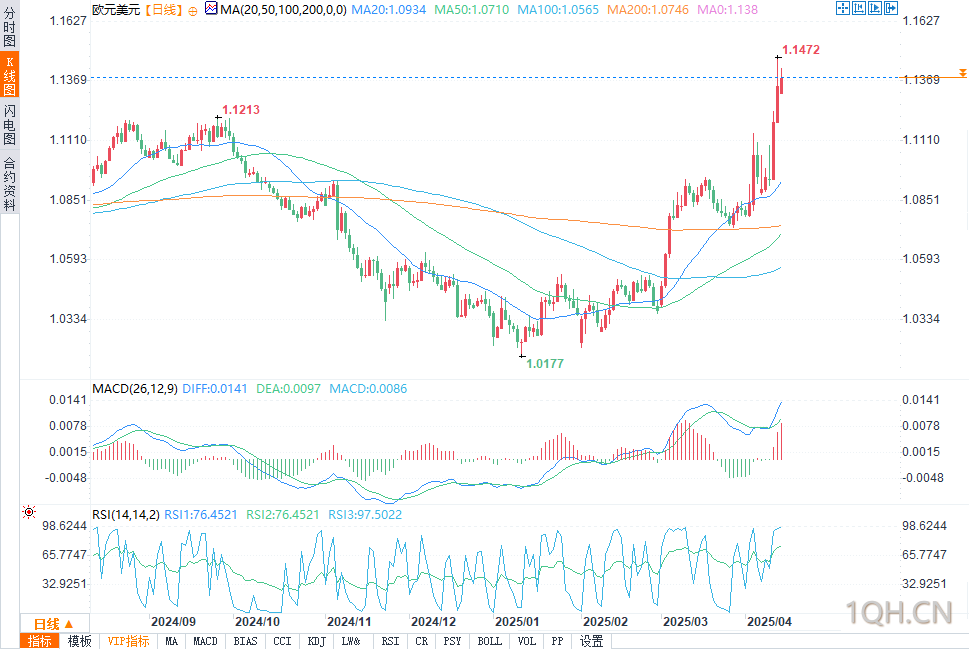Choose the LW& indicator button
The image size is (969, 649).
[x=351, y=641]
